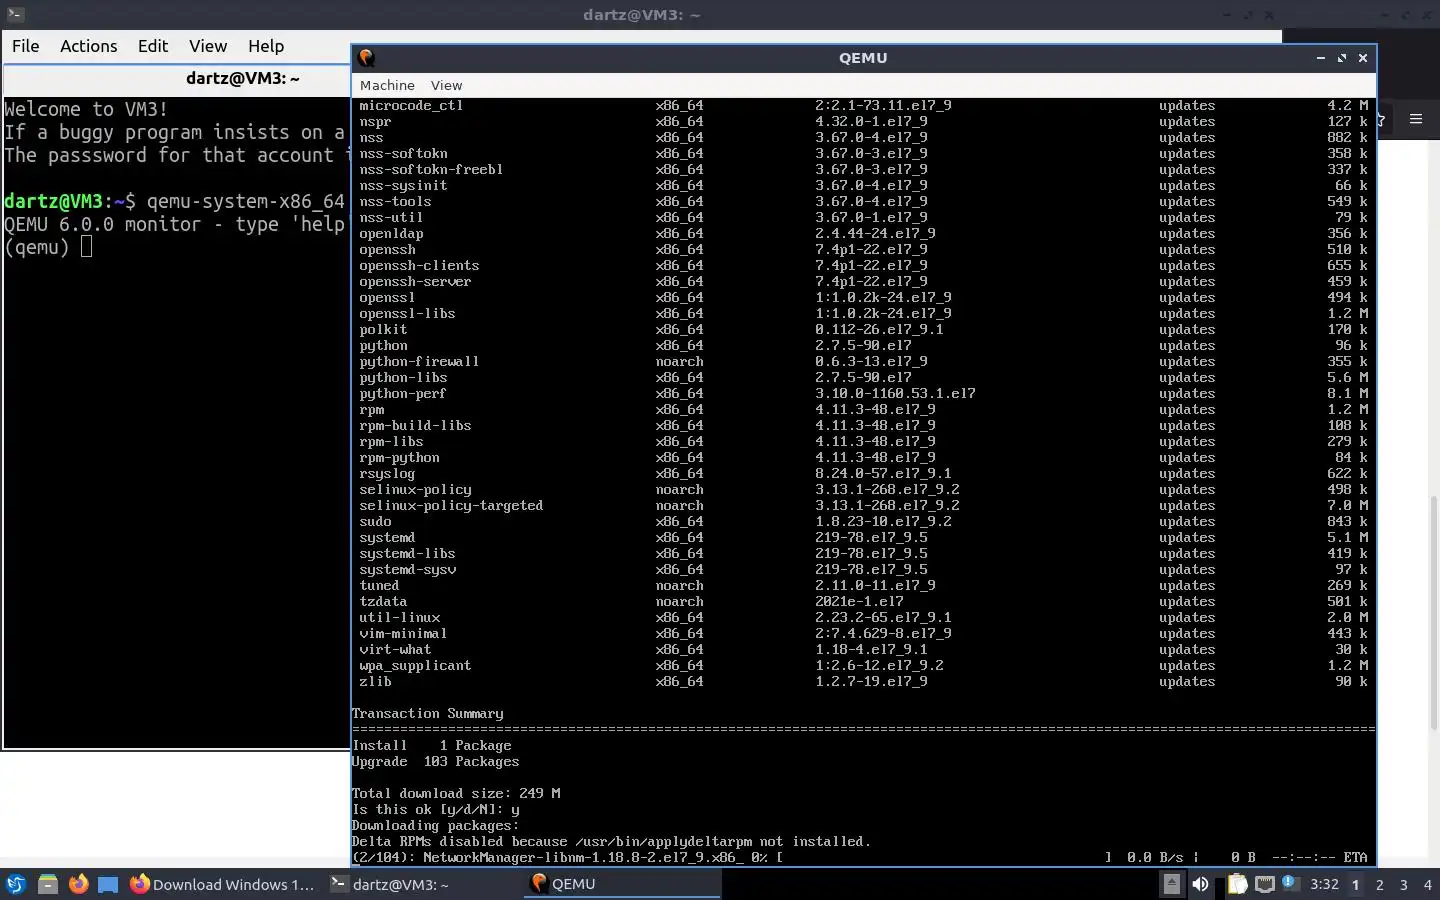Open removable media eject tray icon
The width and height of the screenshot is (1440, 900).
(x=1171, y=884)
